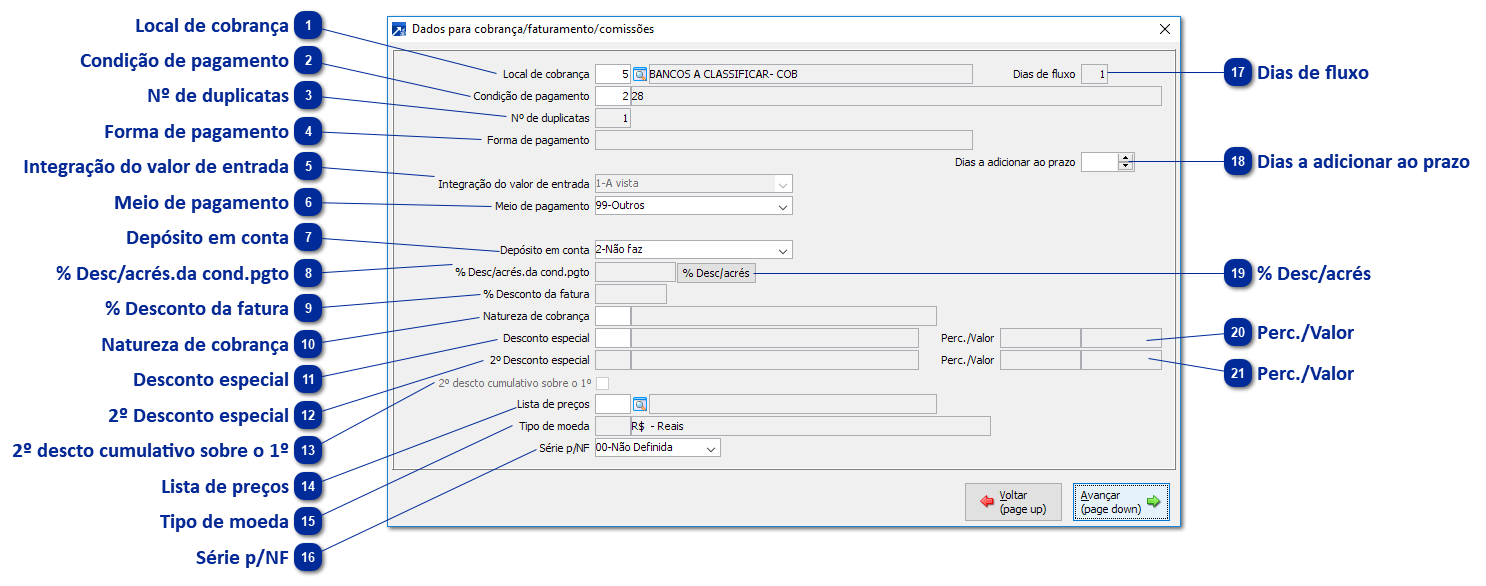This screenshot has height=586, width=1486.
Task: Decrease Dias a adicionar ao prazo with down arrow
Action: pos(1126,166)
